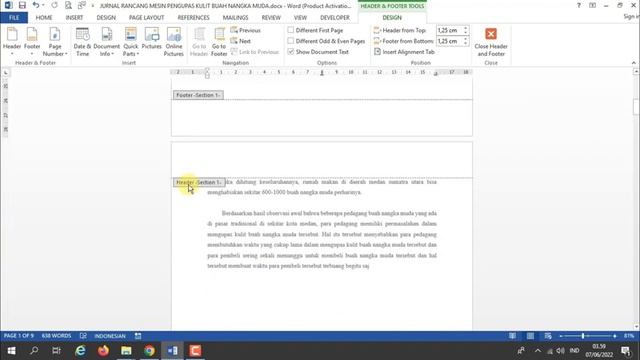Click proofing errors icon in status bar
The width and height of the screenshot is (640, 360).
(x=83, y=336)
